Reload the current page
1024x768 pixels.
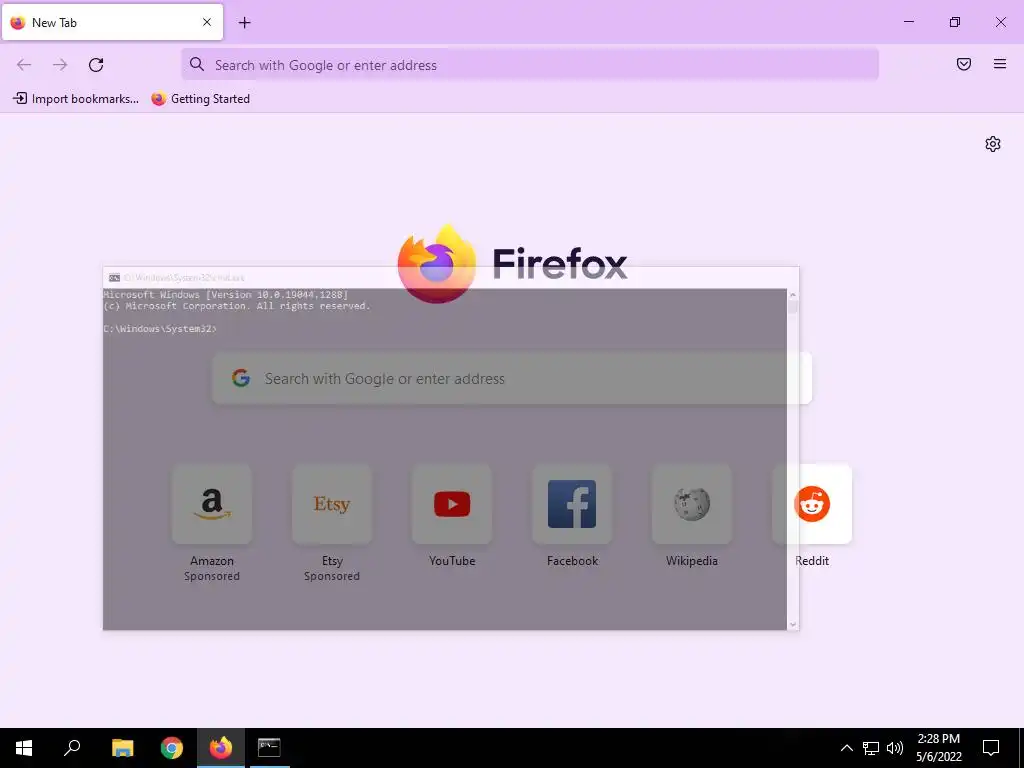[x=96, y=65]
